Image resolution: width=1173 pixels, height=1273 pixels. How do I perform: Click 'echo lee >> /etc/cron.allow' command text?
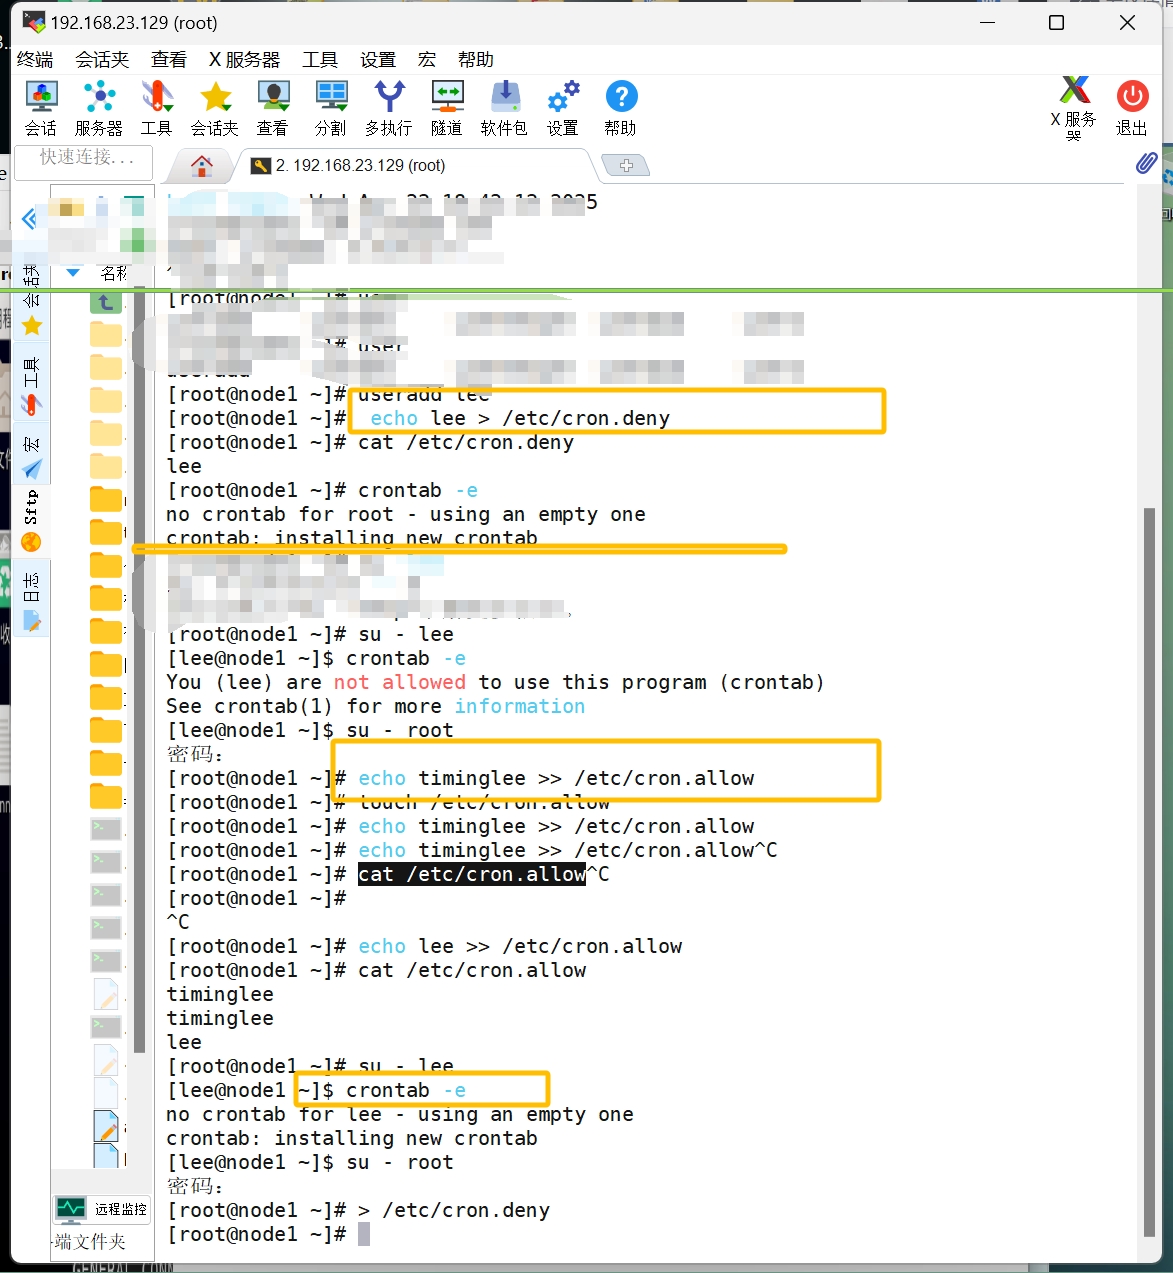[x=520, y=946]
